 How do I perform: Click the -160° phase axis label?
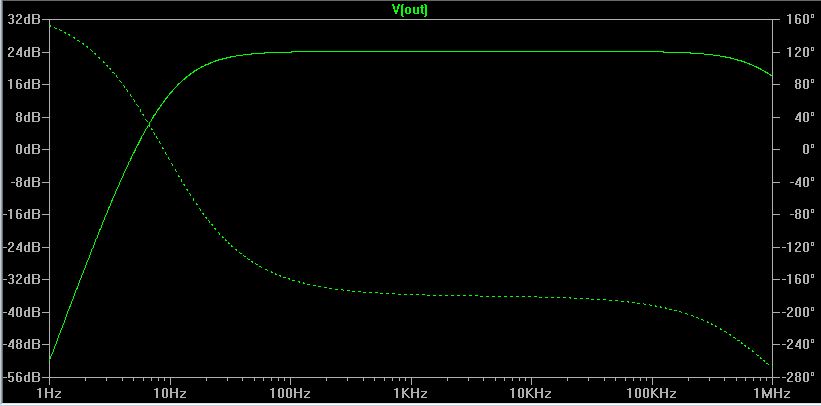[x=799, y=280]
